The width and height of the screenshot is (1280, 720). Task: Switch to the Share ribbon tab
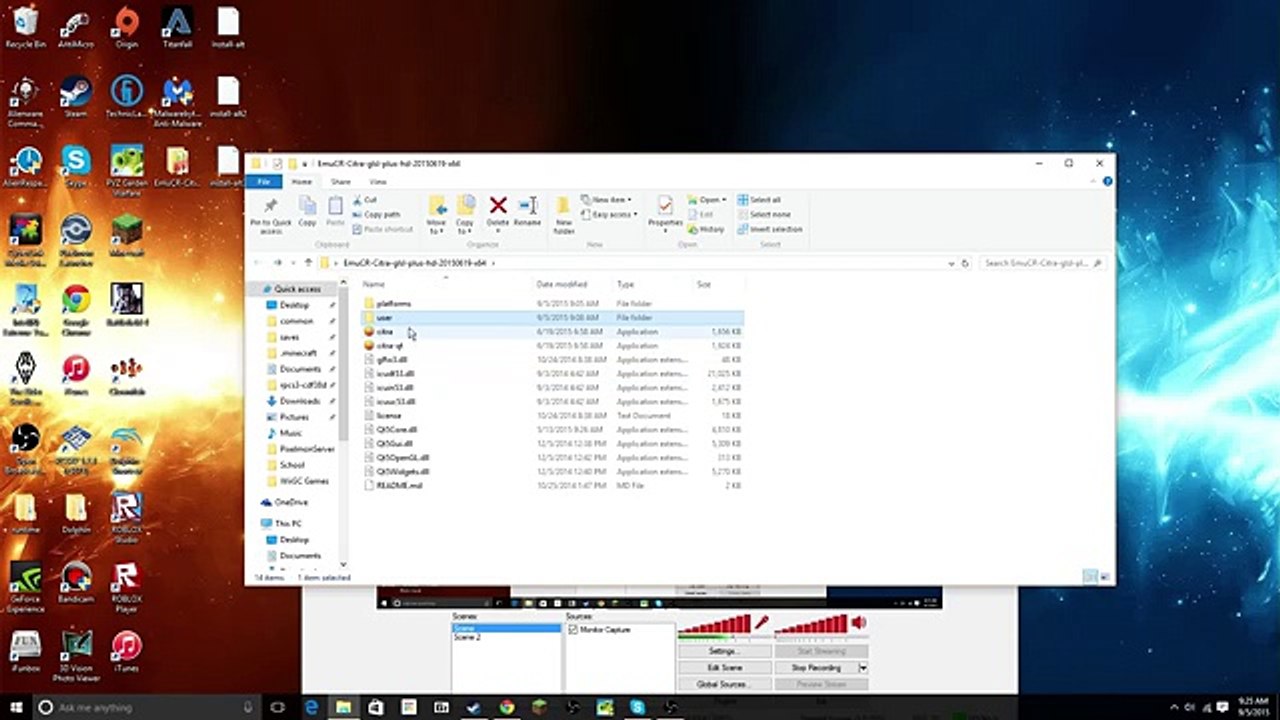pyautogui.click(x=341, y=182)
